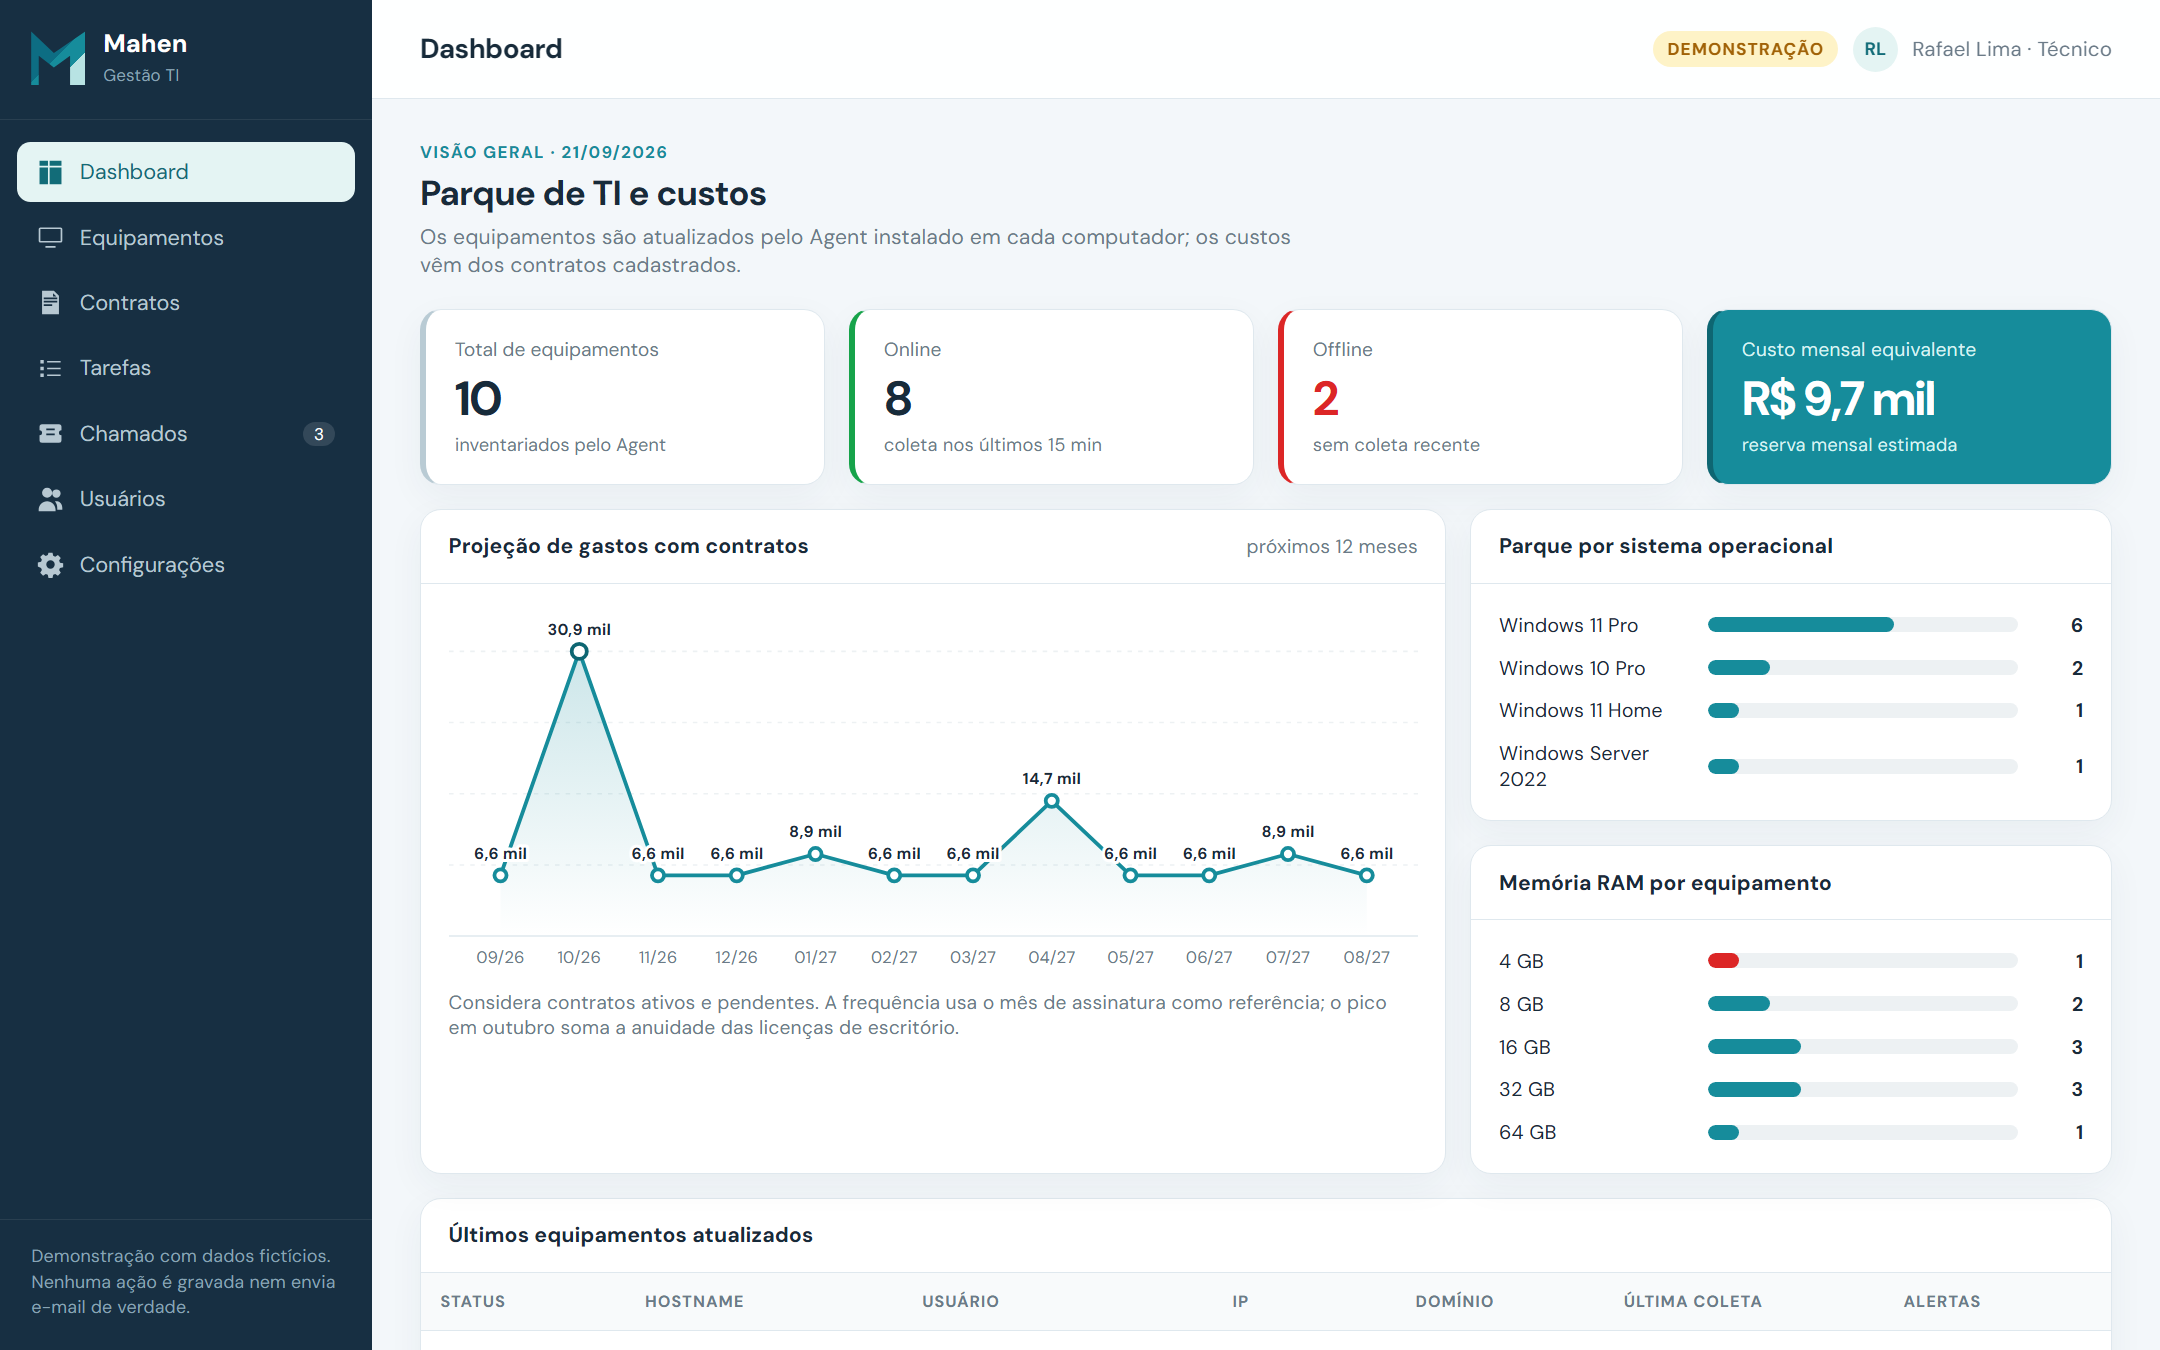The width and height of the screenshot is (2160, 1350).
Task: Click the HOSTNAME column header
Action: (x=694, y=1301)
